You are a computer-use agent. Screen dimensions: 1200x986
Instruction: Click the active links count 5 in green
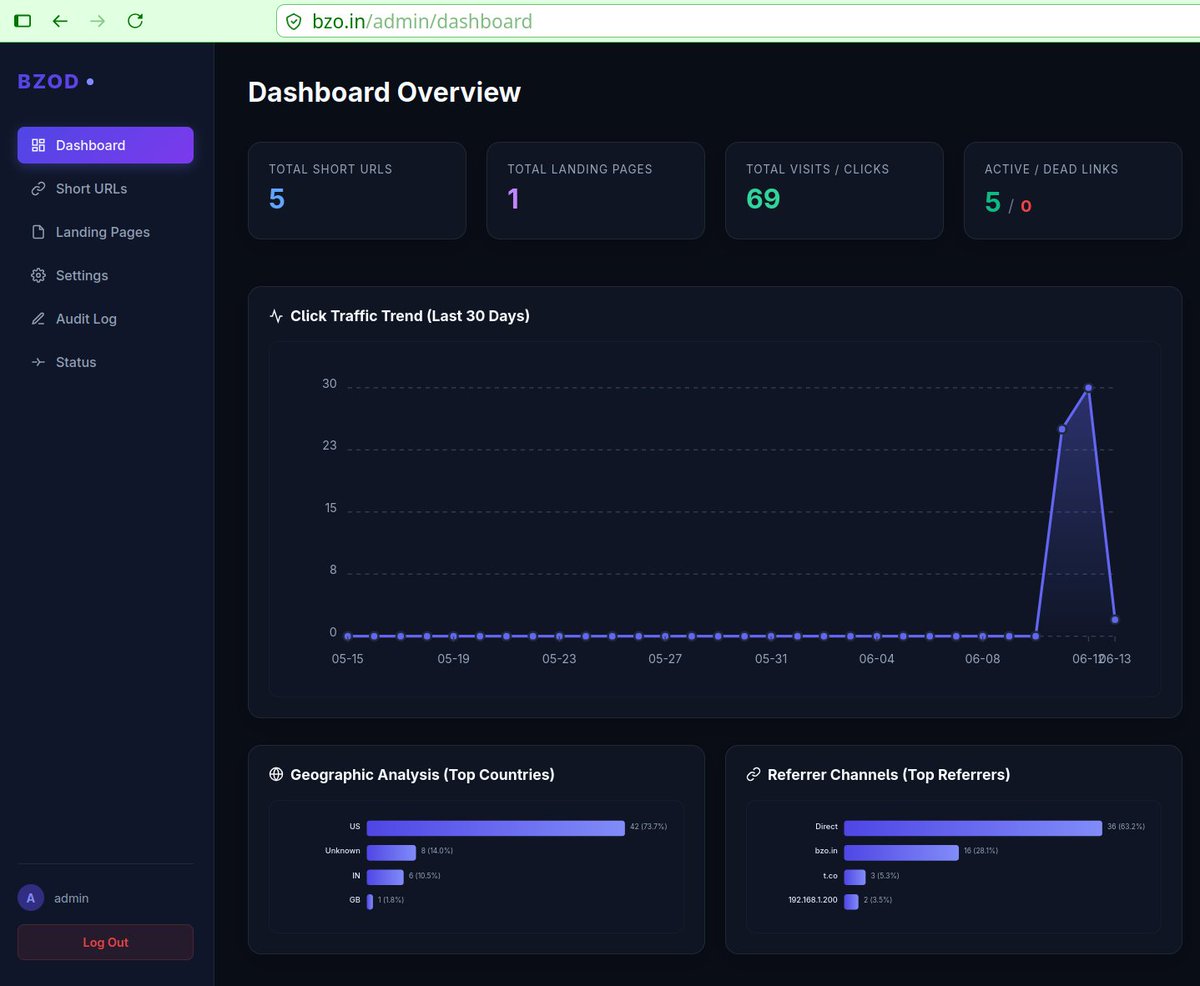tap(993, 202)
